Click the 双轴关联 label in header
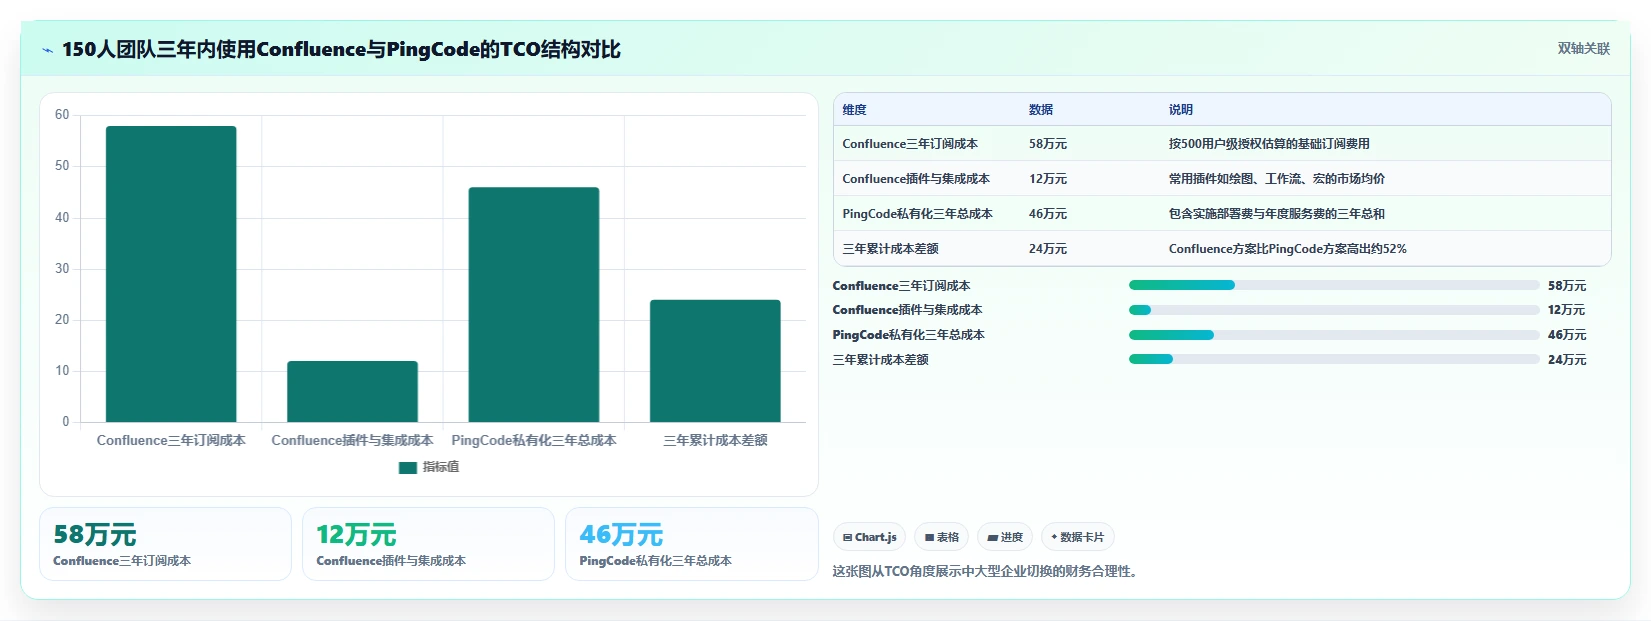 coord(1583,48)
